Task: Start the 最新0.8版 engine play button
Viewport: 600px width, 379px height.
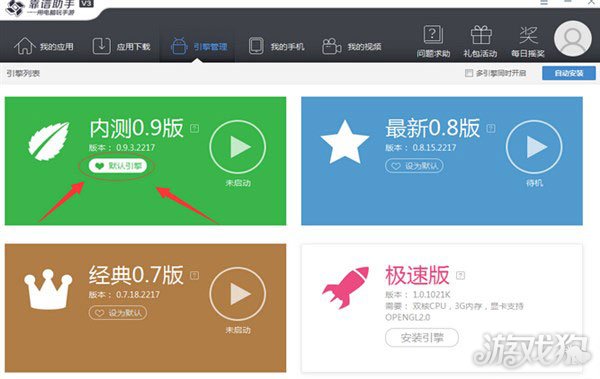Action: click(534, 147)
